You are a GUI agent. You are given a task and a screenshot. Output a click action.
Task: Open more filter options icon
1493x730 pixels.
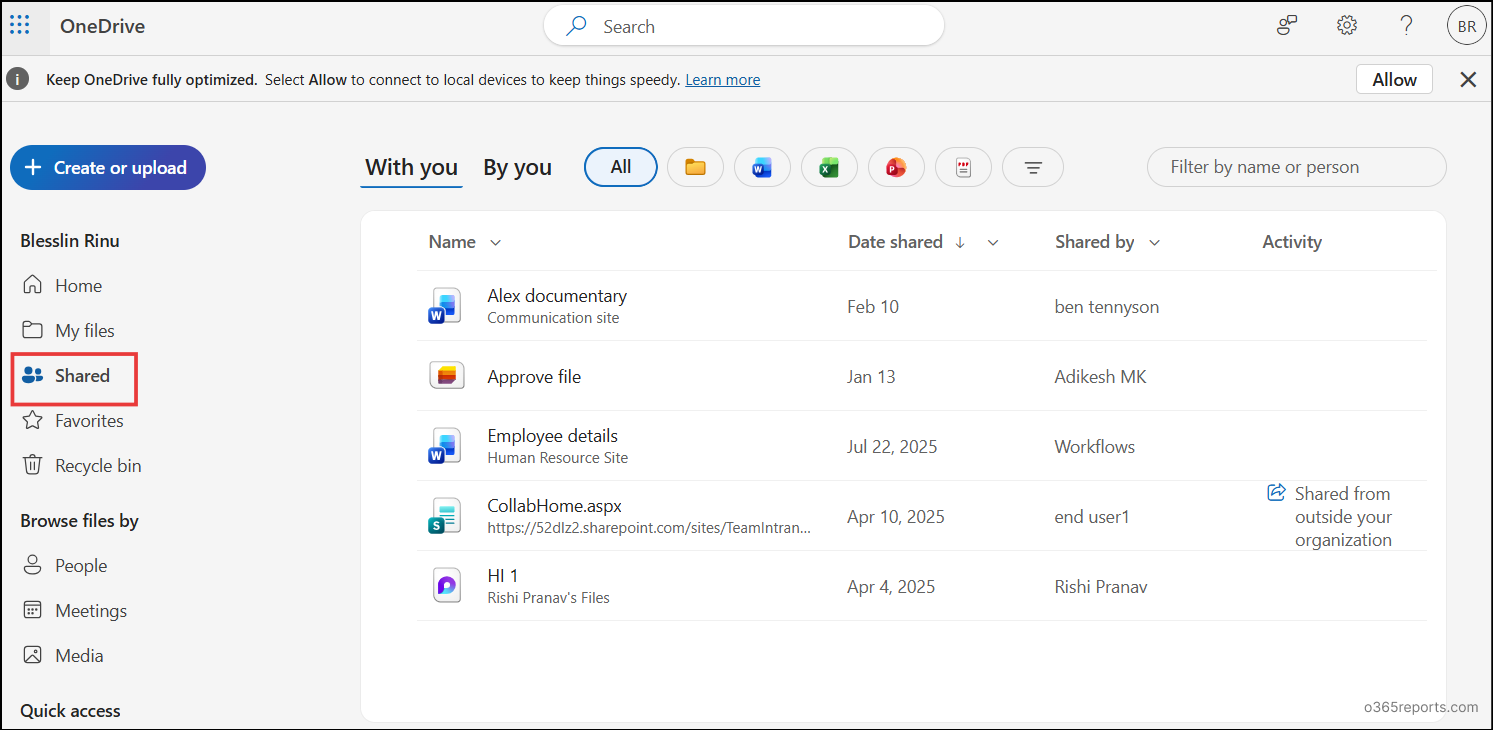coord(1033,167)
